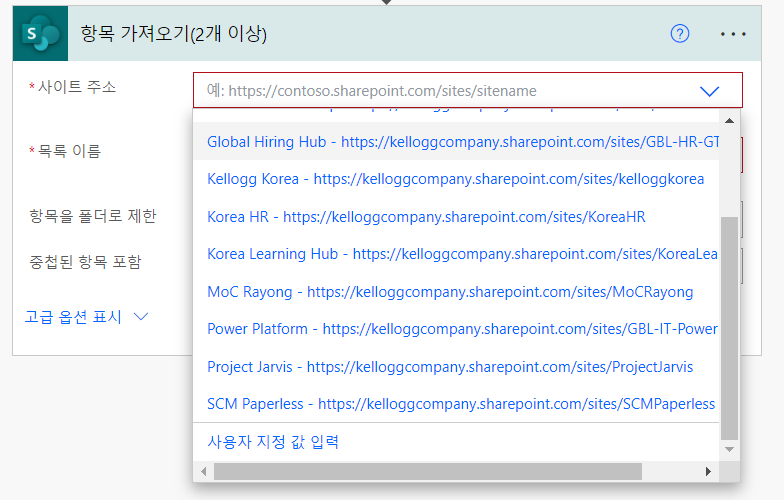Click the 항목 가져오기(2개 이상) action title
784x500 pixels.
[x=174, y=34]
